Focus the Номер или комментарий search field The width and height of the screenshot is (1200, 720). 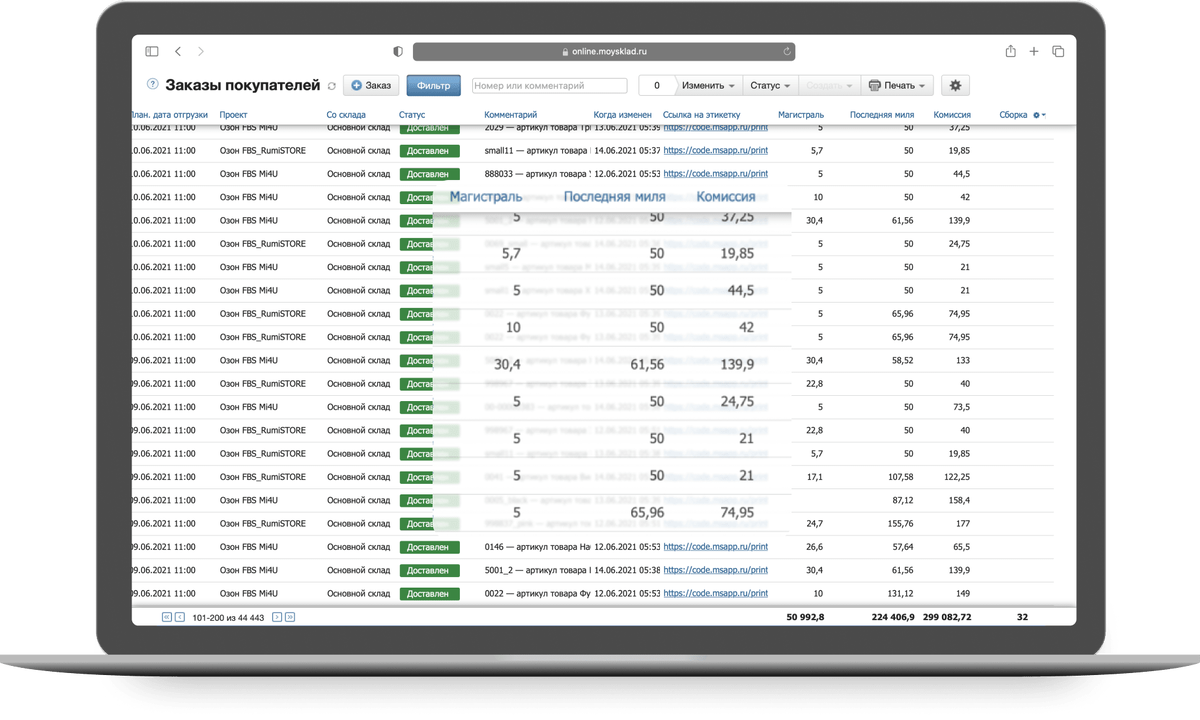point(549,86)
